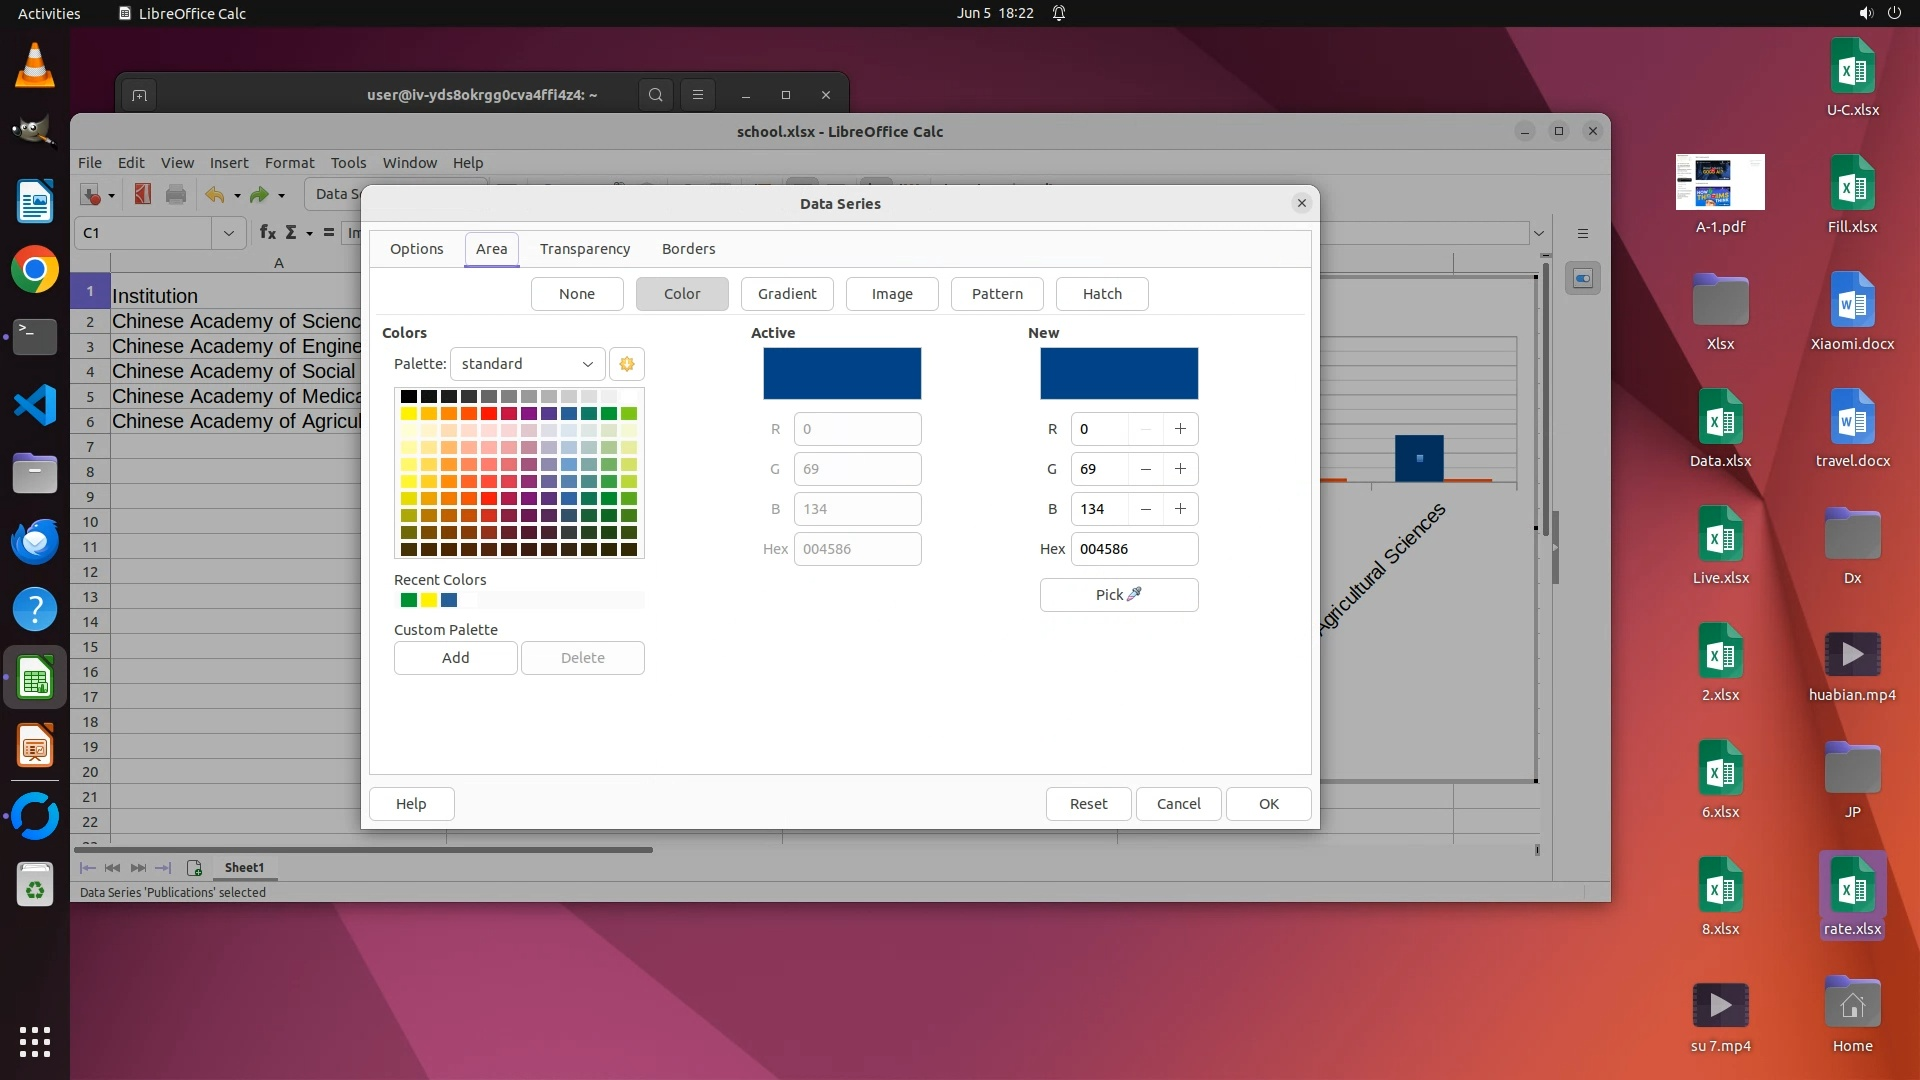
Task: Select the Gradient fill type
Action: coord(787,294)
